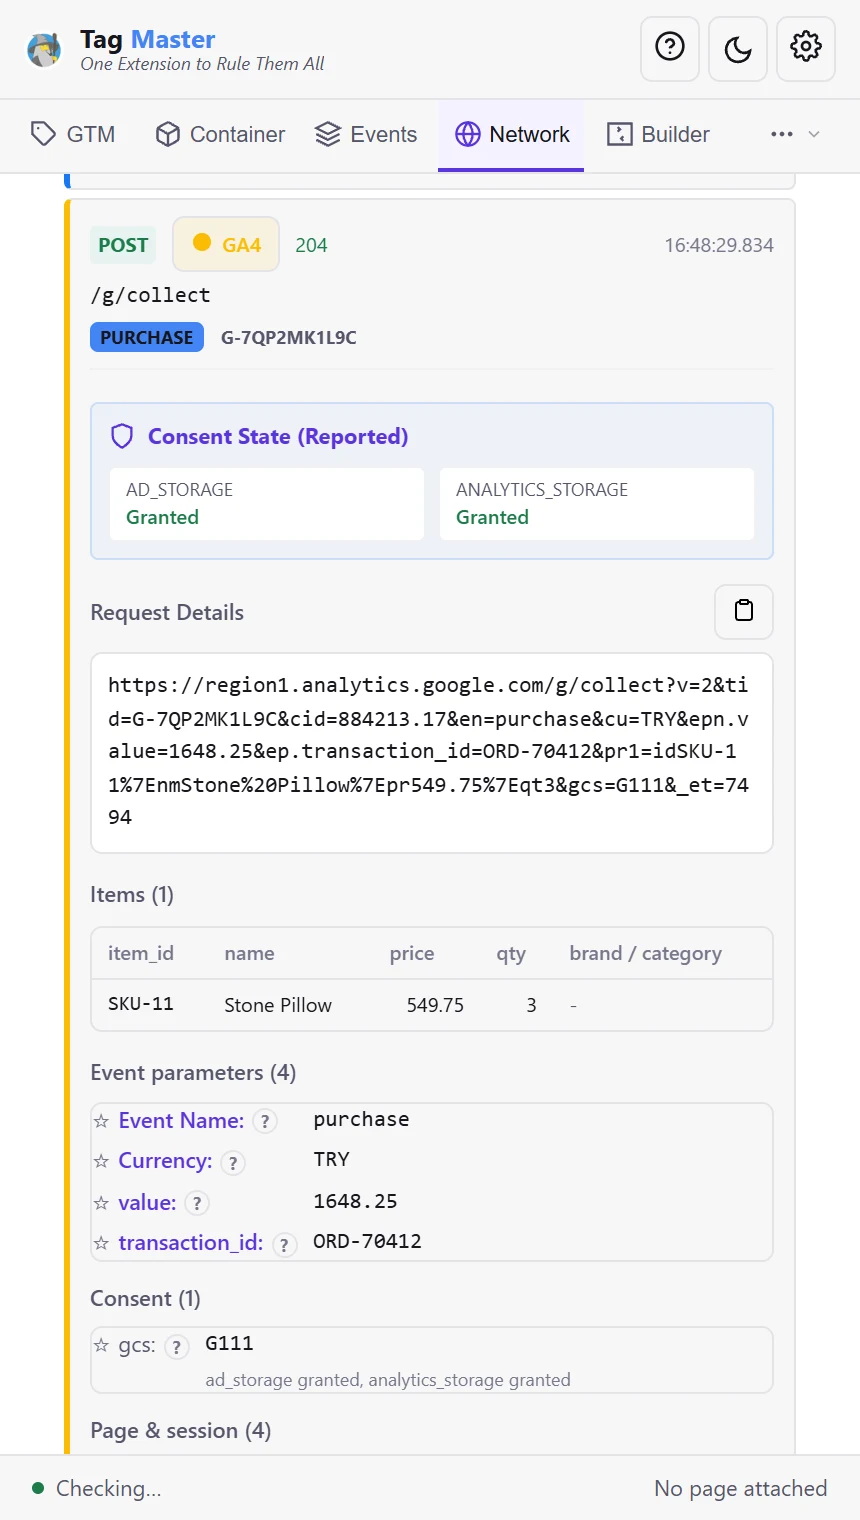Open the help question-mark button
This screenshot has width=860, height=1520.
670,47
